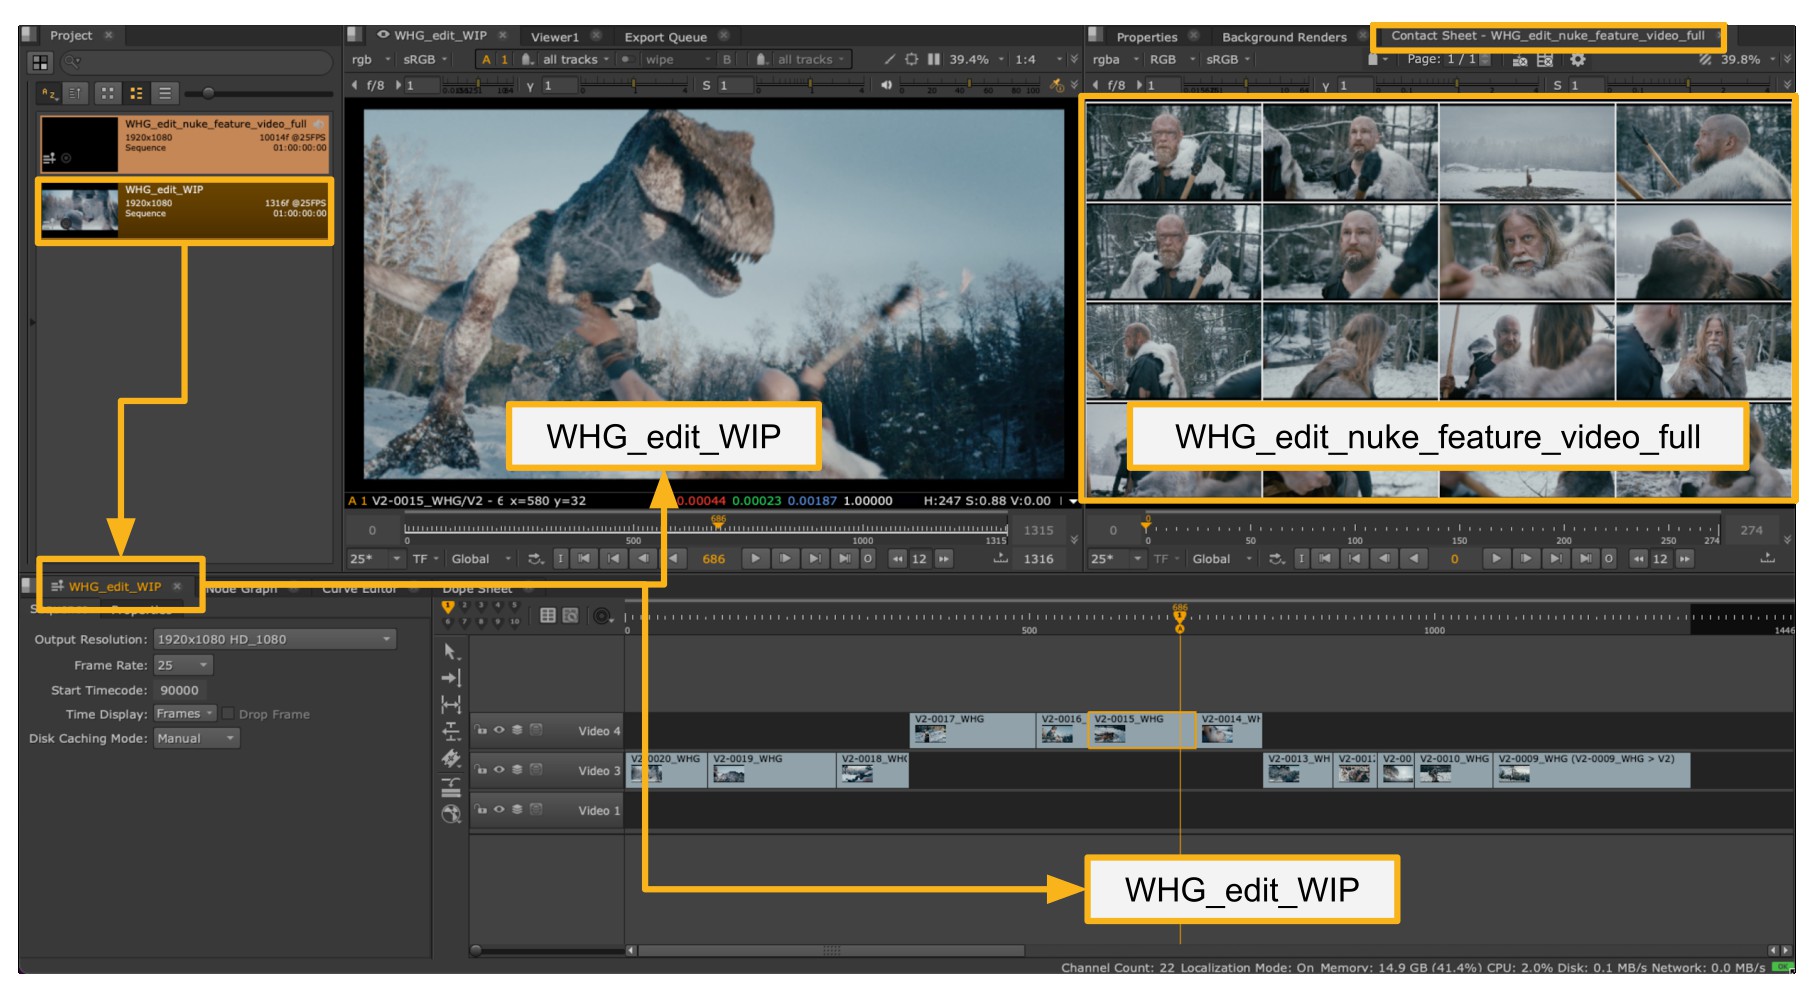Click the Contact Sheet settings gear icon

tap(1577, 60)
